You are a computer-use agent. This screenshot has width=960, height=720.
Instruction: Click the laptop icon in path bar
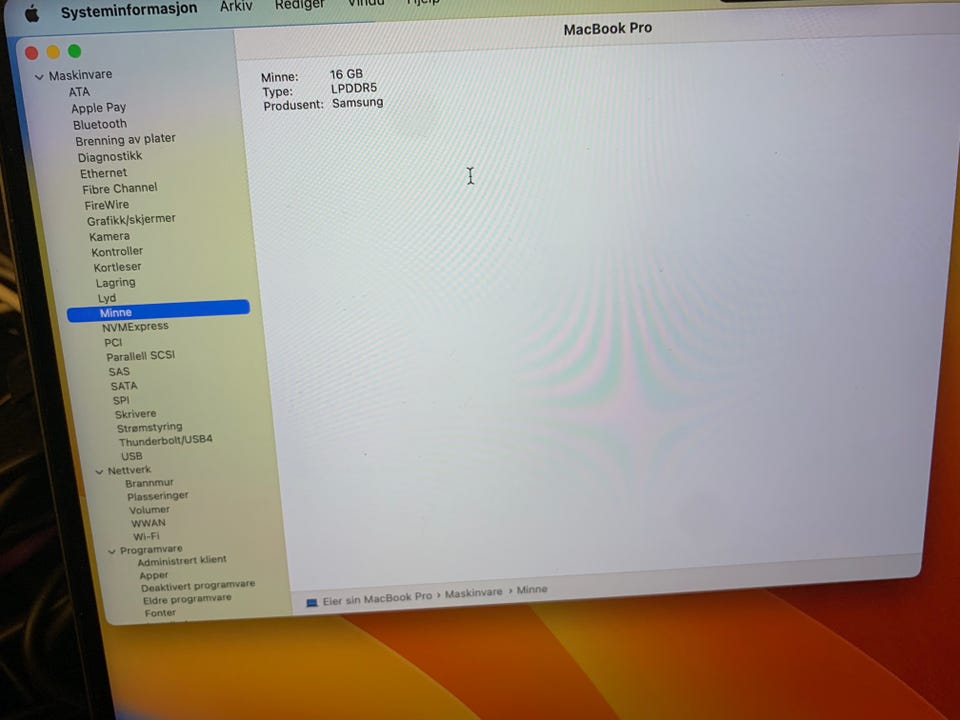pyautogui.click(x=312, y=603)
